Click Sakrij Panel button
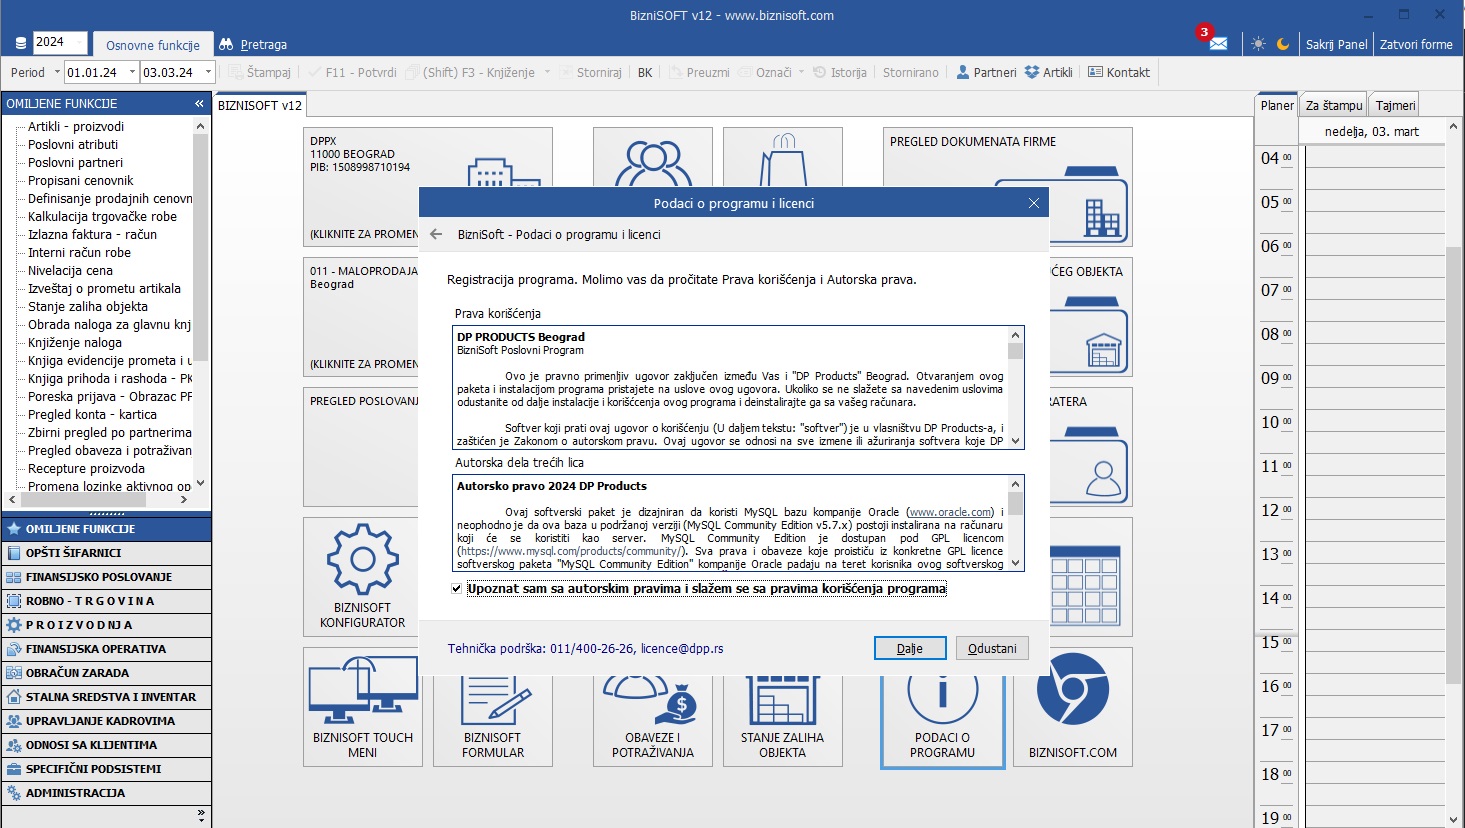 tap(1337, 44)
